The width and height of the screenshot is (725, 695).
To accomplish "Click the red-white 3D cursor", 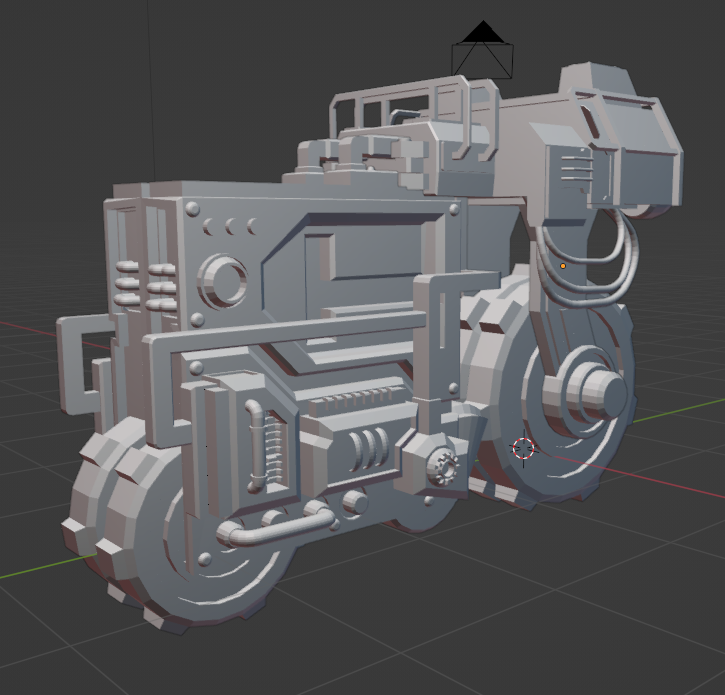I will coord(523,448).
